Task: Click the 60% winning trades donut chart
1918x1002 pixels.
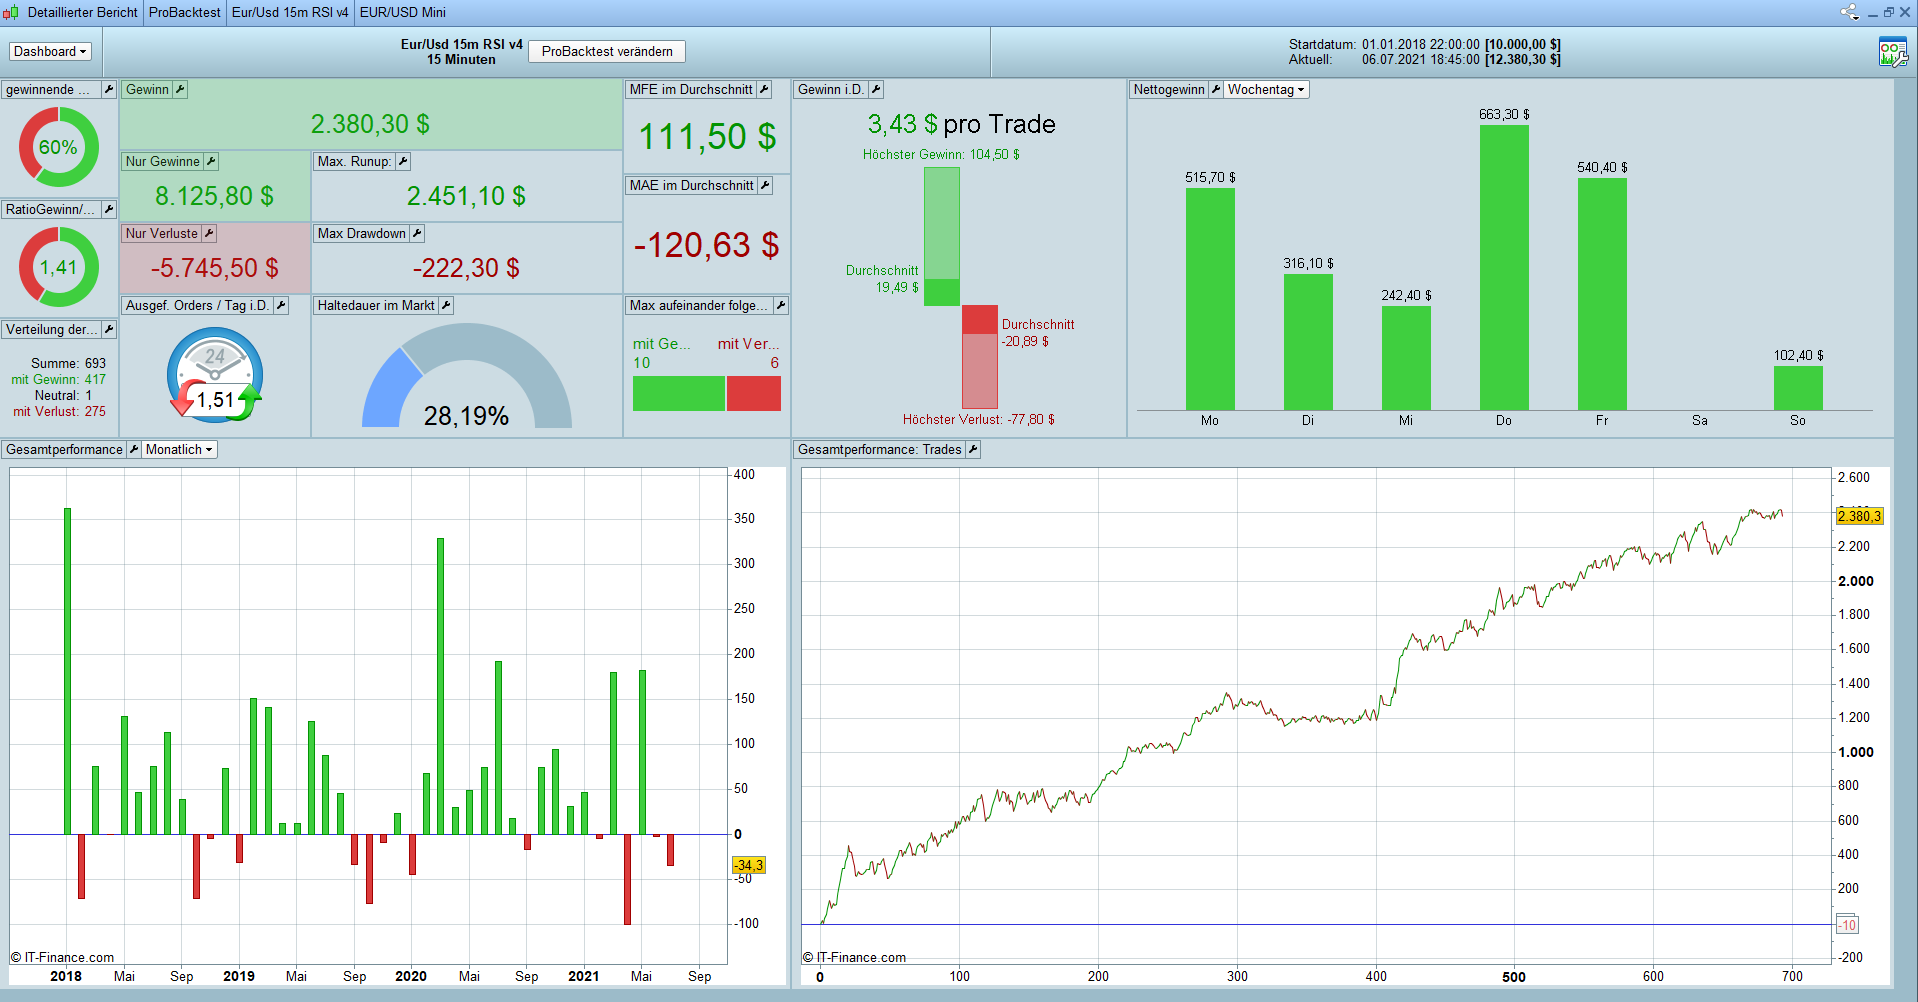Action: point(59,147)
